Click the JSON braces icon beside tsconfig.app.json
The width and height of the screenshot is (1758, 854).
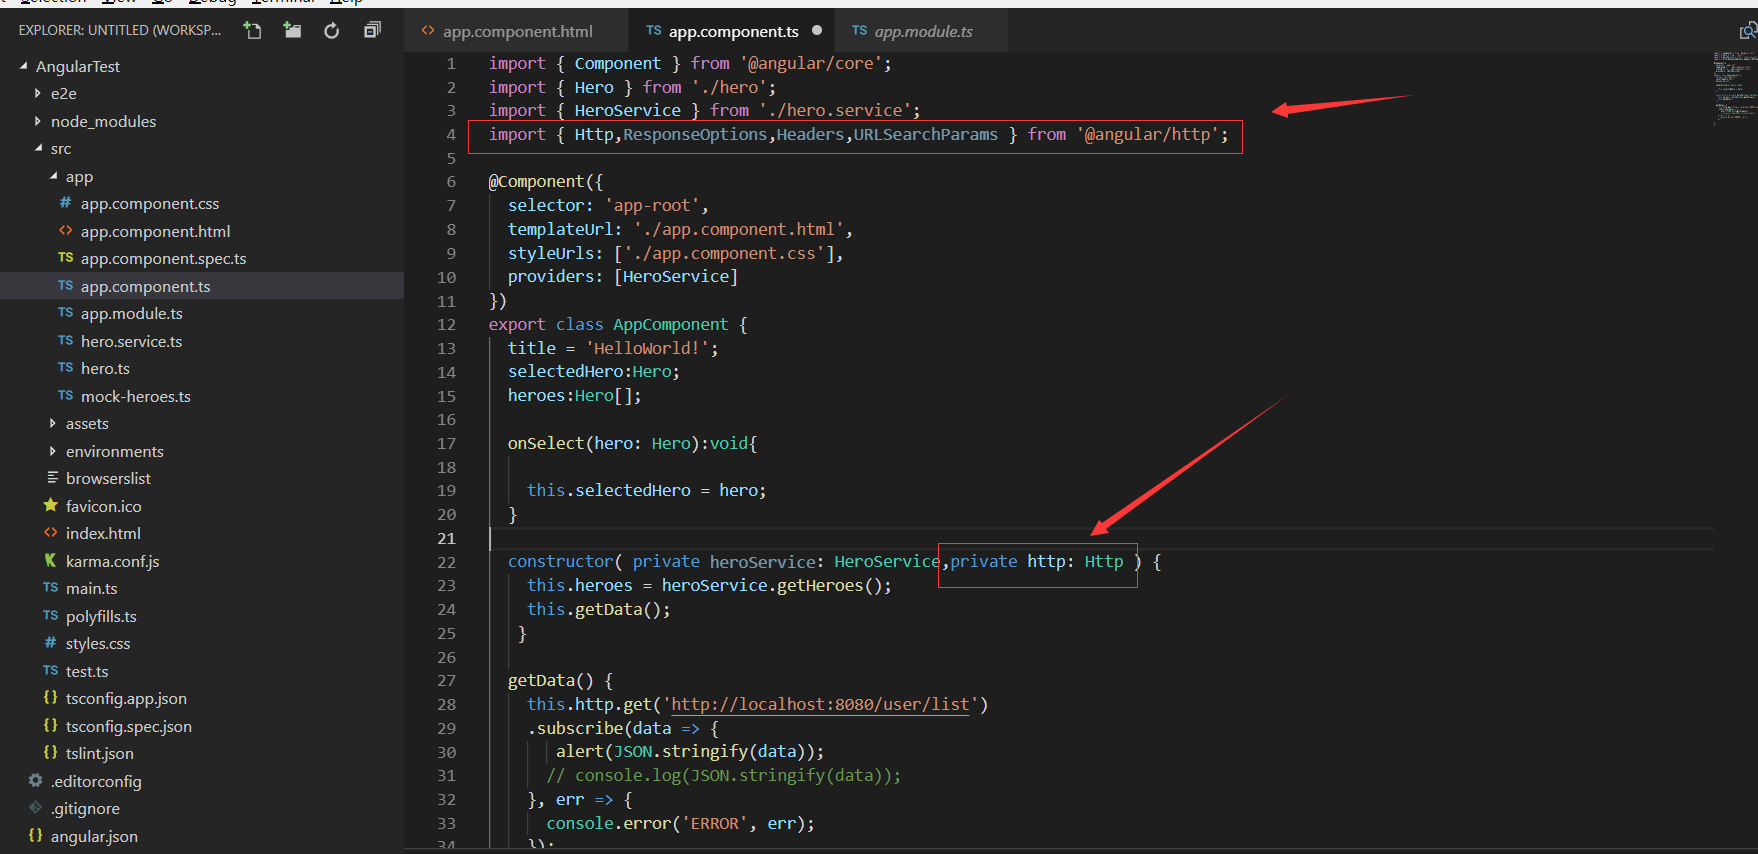[50, 698]
